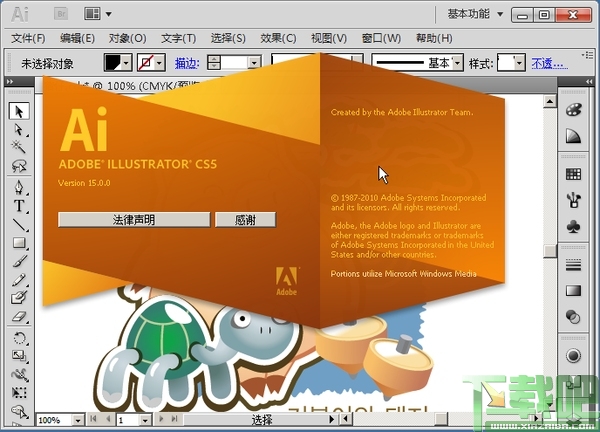Viewport: 600px width, 432px height.
Task: Open the artboard number dropdown
Action: tap(145, 420)
